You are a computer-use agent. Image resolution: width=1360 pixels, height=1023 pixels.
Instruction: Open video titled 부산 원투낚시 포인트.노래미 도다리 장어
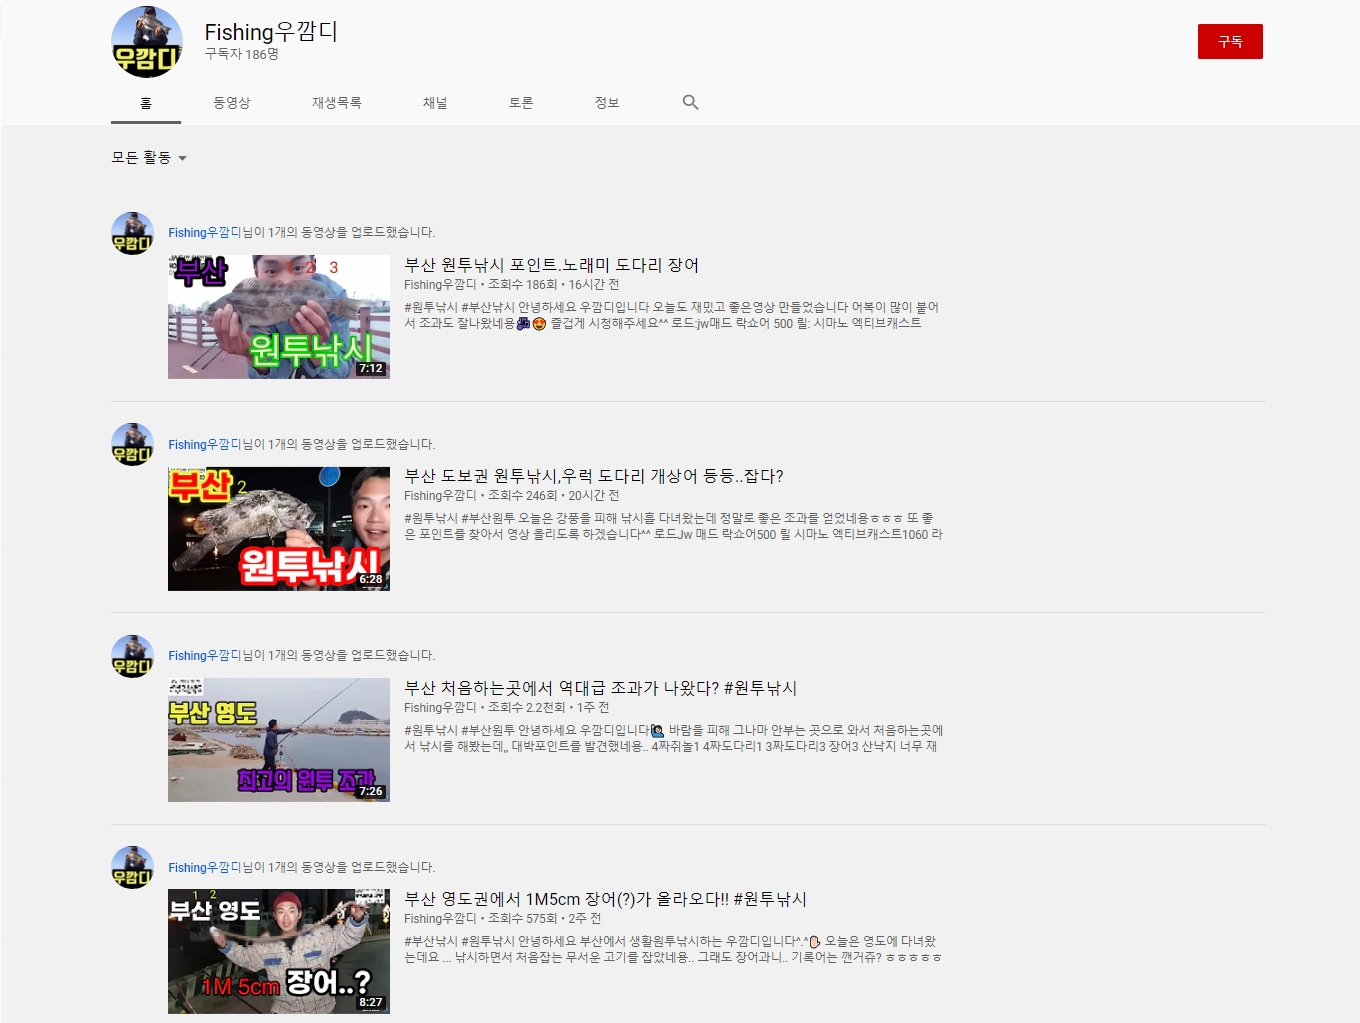pos(551,265)
